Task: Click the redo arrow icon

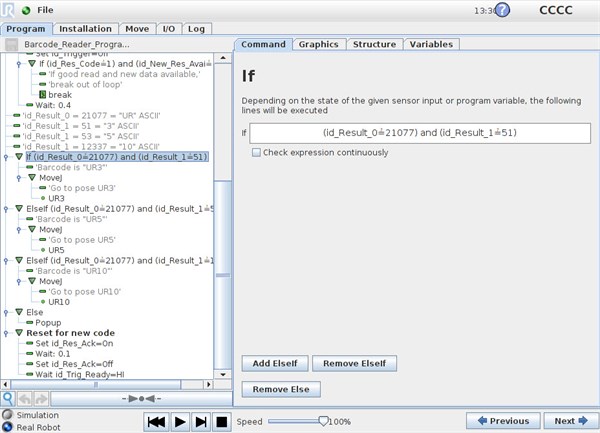Action: coord(41,399)
